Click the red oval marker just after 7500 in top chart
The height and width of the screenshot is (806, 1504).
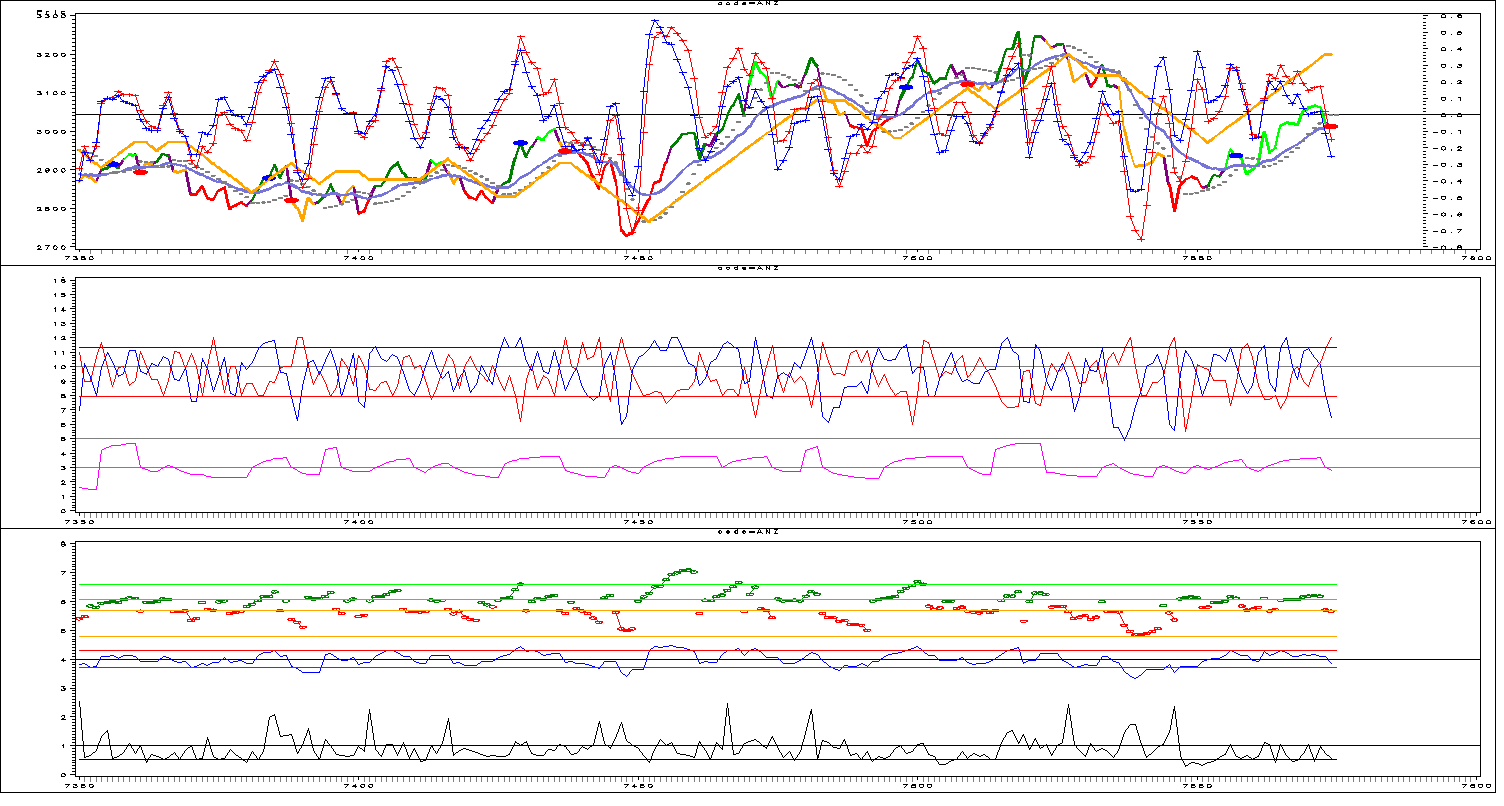[967, 84]
